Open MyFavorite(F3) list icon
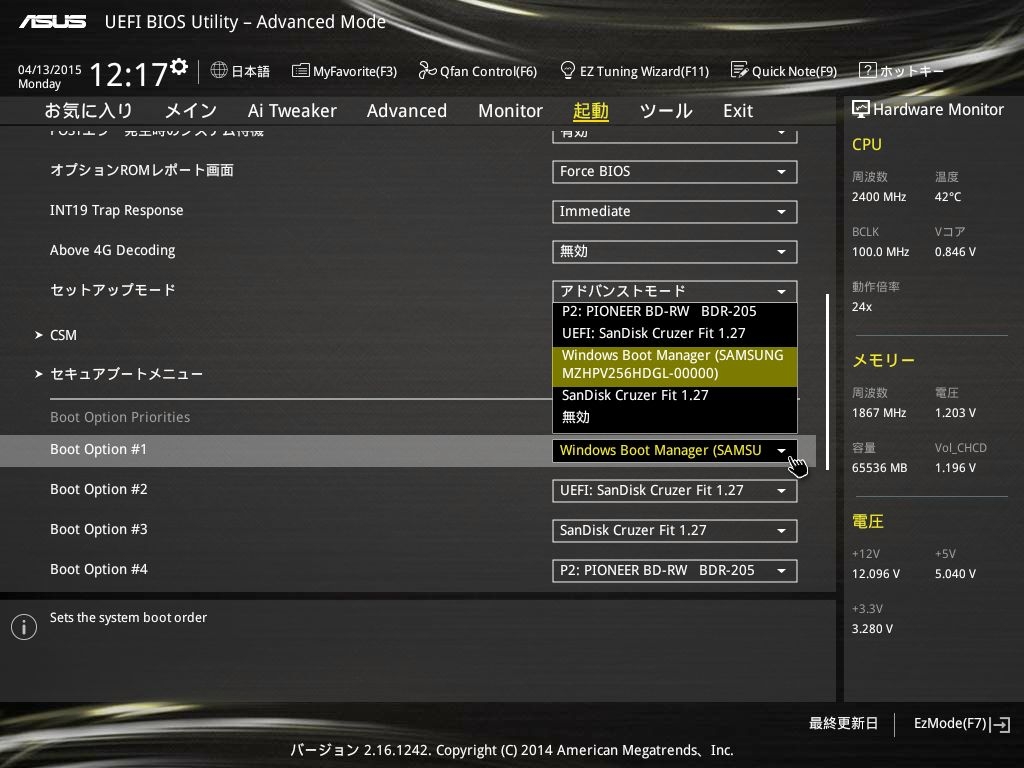The image size is (1024, 768). click(x=300, y=71)
